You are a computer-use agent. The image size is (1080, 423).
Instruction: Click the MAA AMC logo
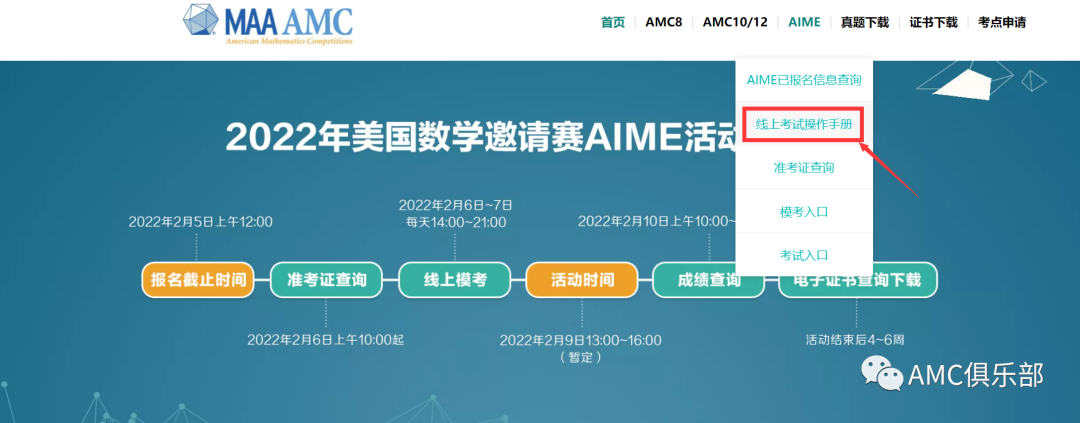click(x=268, y=24)
